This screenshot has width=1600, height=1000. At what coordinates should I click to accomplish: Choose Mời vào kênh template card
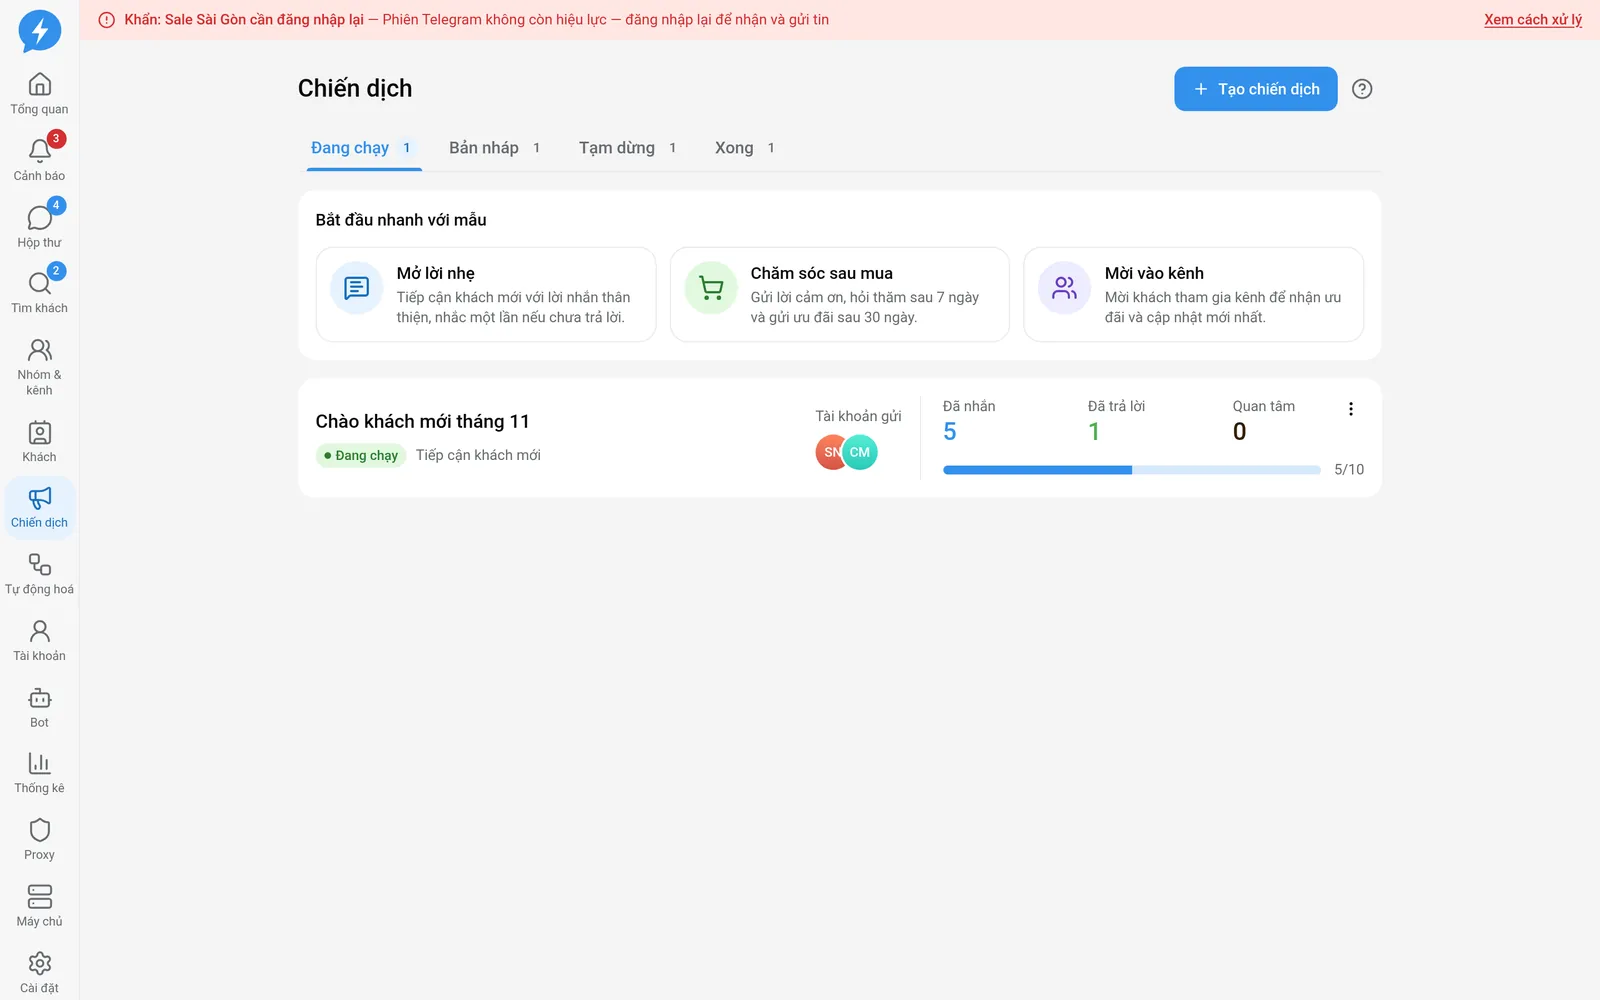[x=1194, y=295]
